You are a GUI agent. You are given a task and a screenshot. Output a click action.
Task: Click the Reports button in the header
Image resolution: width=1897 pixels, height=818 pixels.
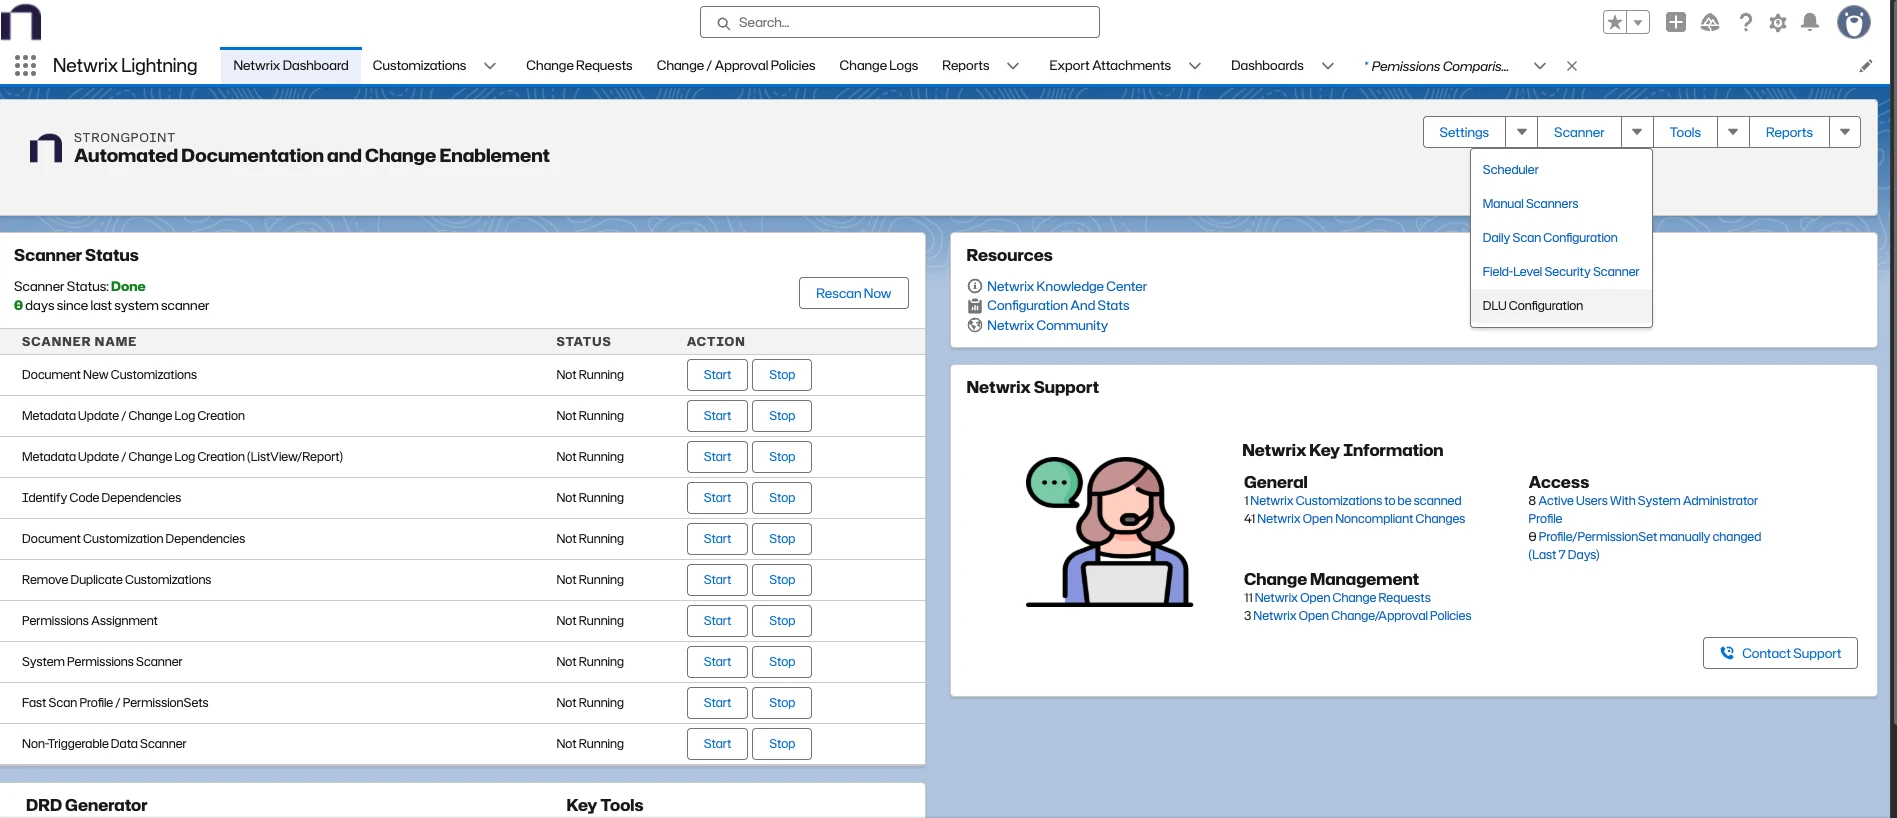pos(1789,132)
